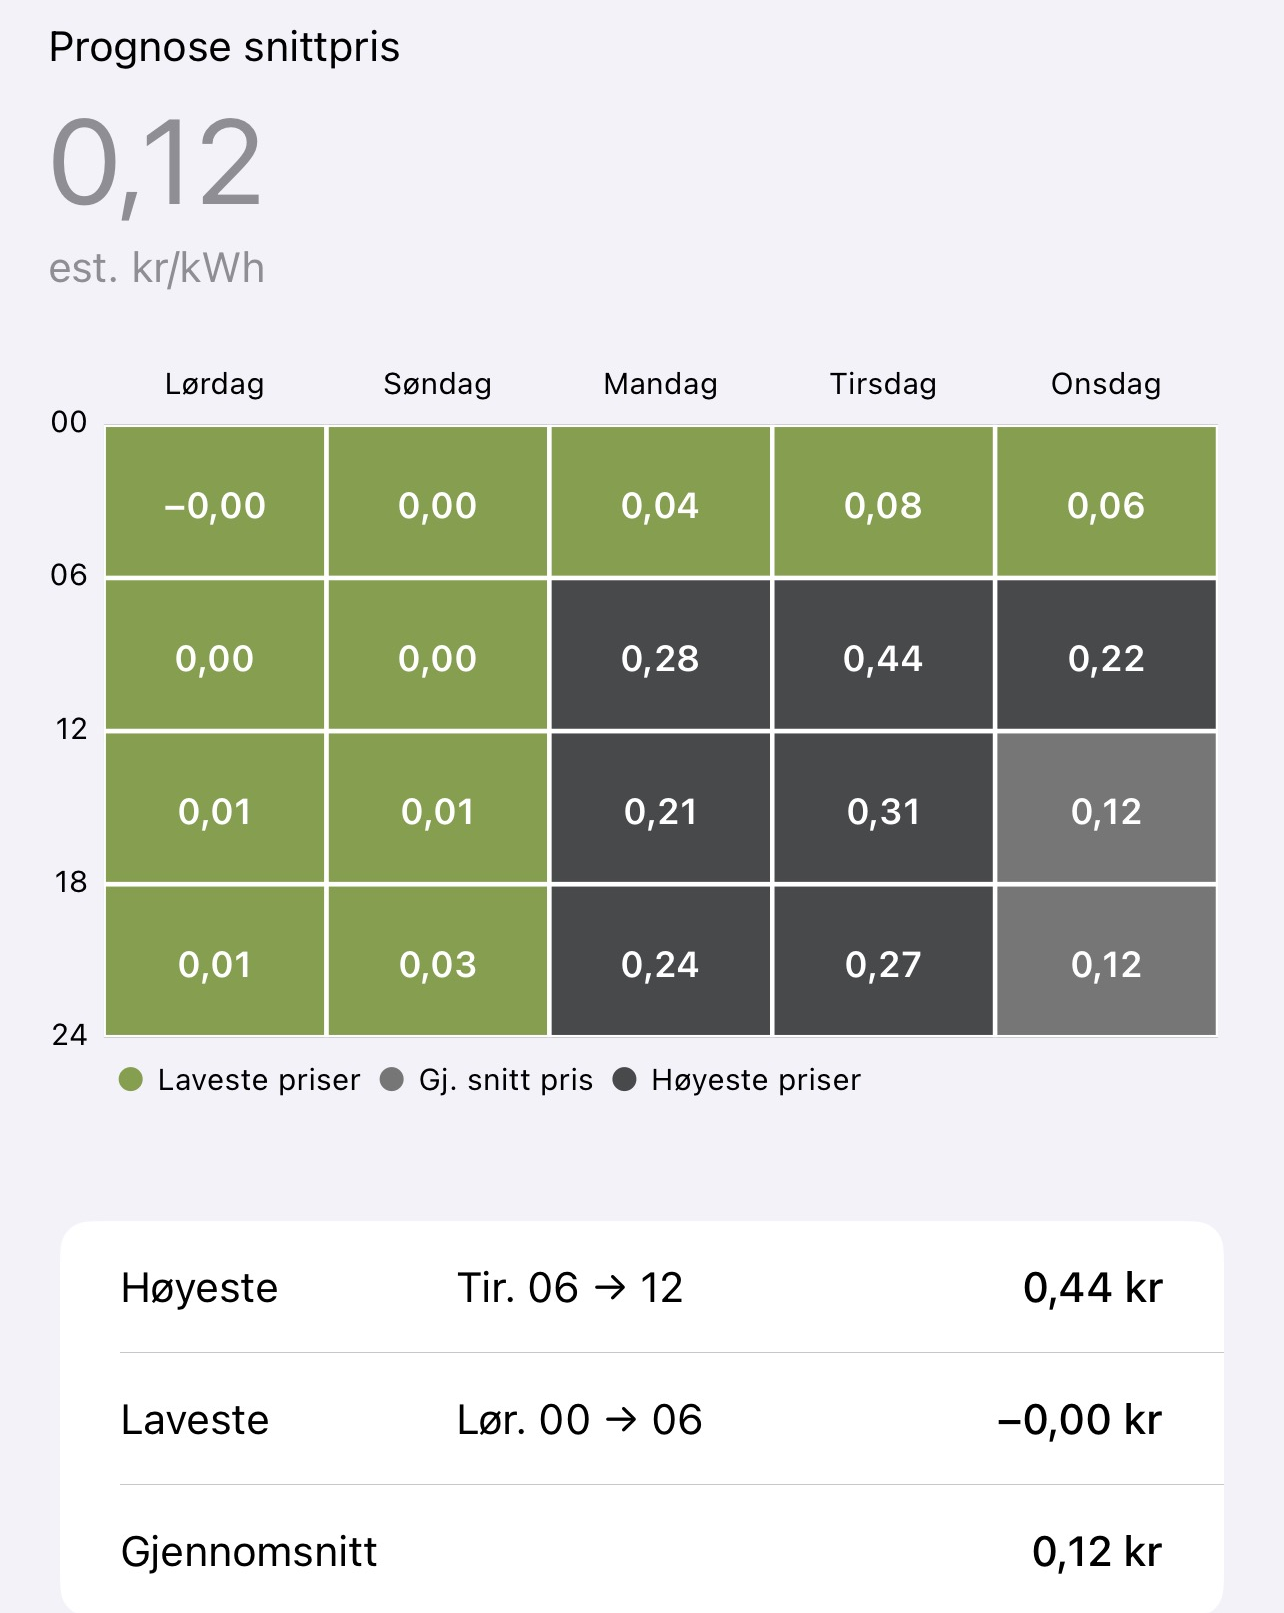Tap the Lørdag column header
Viewport: 1284px width, 1613px height.
pyautogui.click(x=215, y=384)
